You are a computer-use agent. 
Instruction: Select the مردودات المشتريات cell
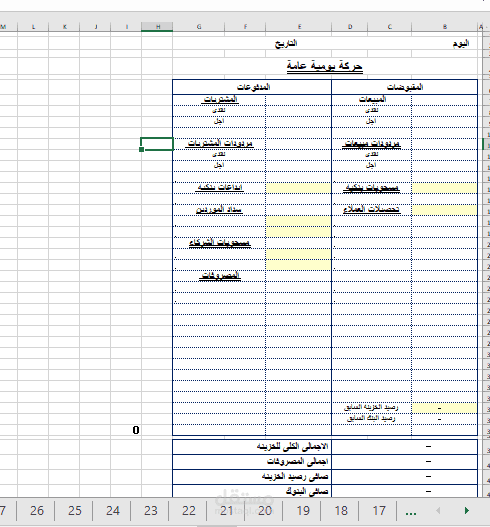click(x=220, y=144)
